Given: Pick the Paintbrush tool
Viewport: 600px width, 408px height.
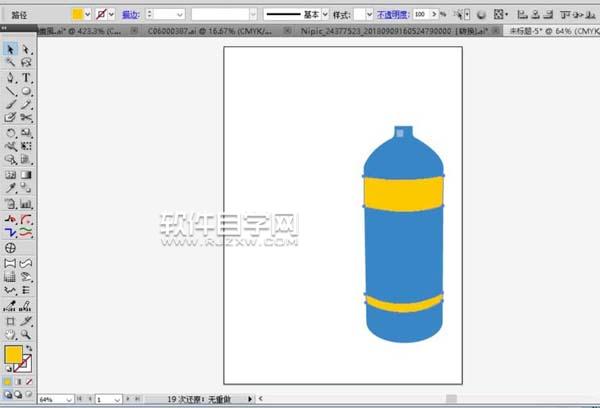Looking at the screenshot, I should click(x=10, y=104).
